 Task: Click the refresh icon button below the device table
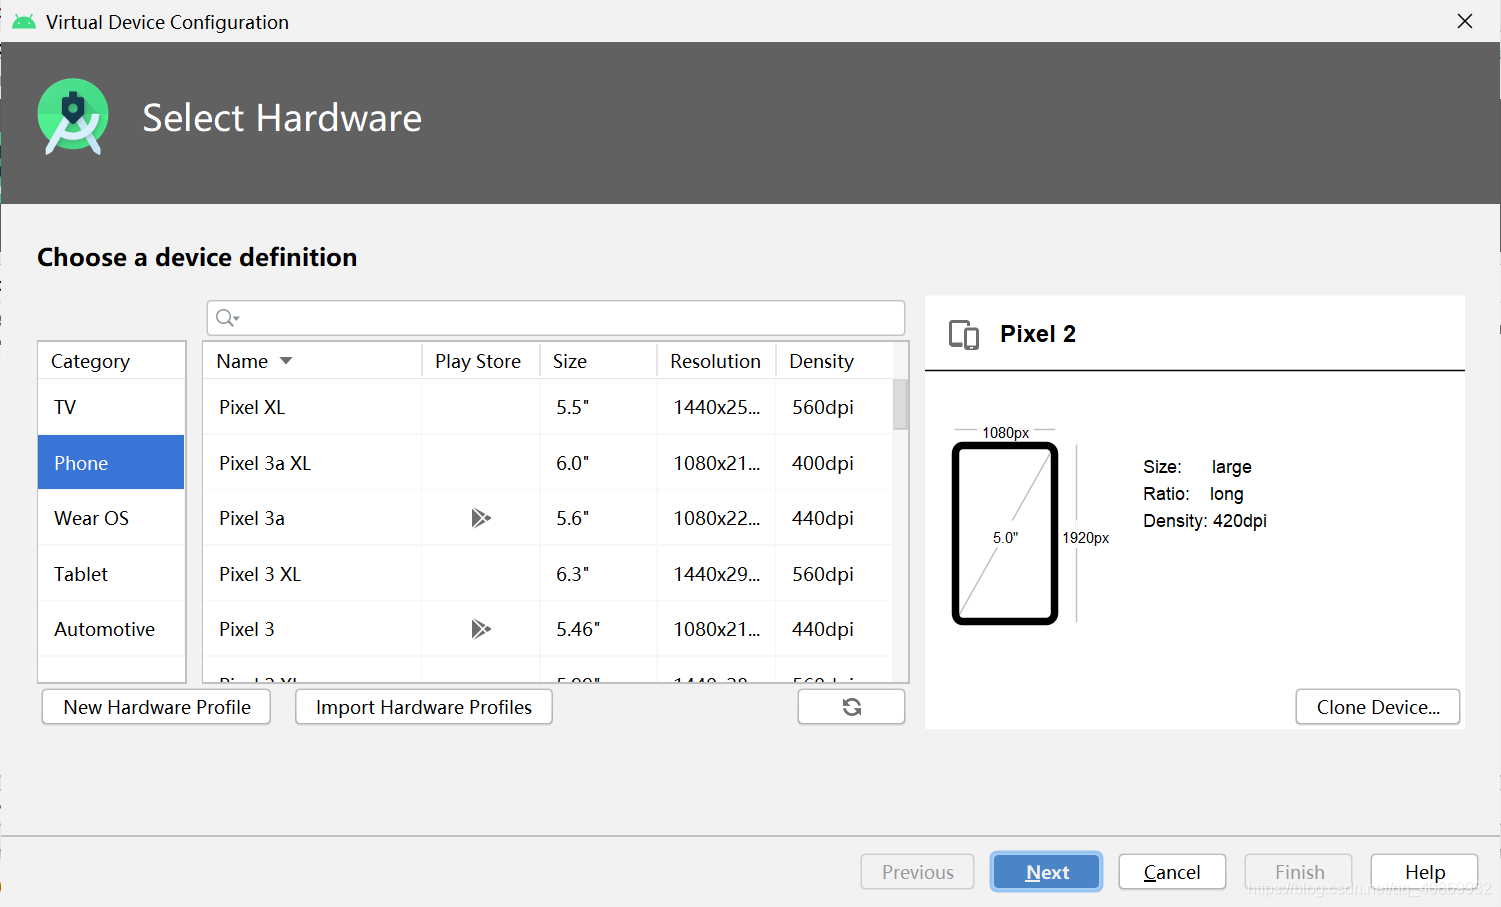(851, 707)
